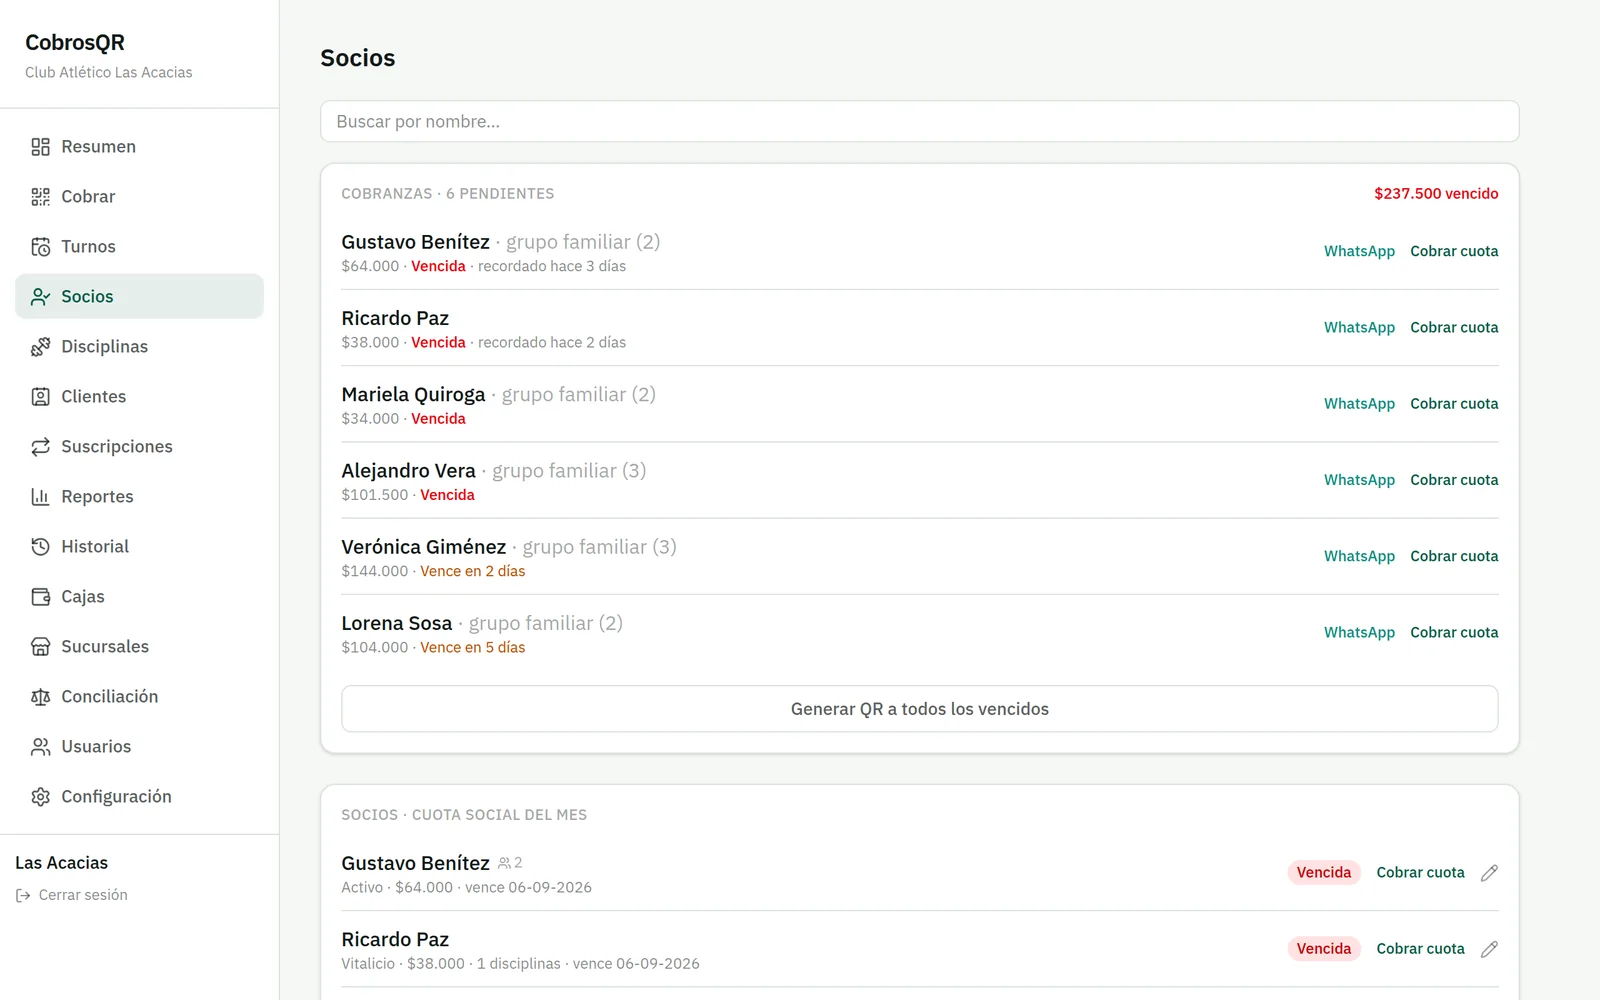Click the Sucursales store icon
Viewport: 1600px width, 1000px height.
click(40, 647)
